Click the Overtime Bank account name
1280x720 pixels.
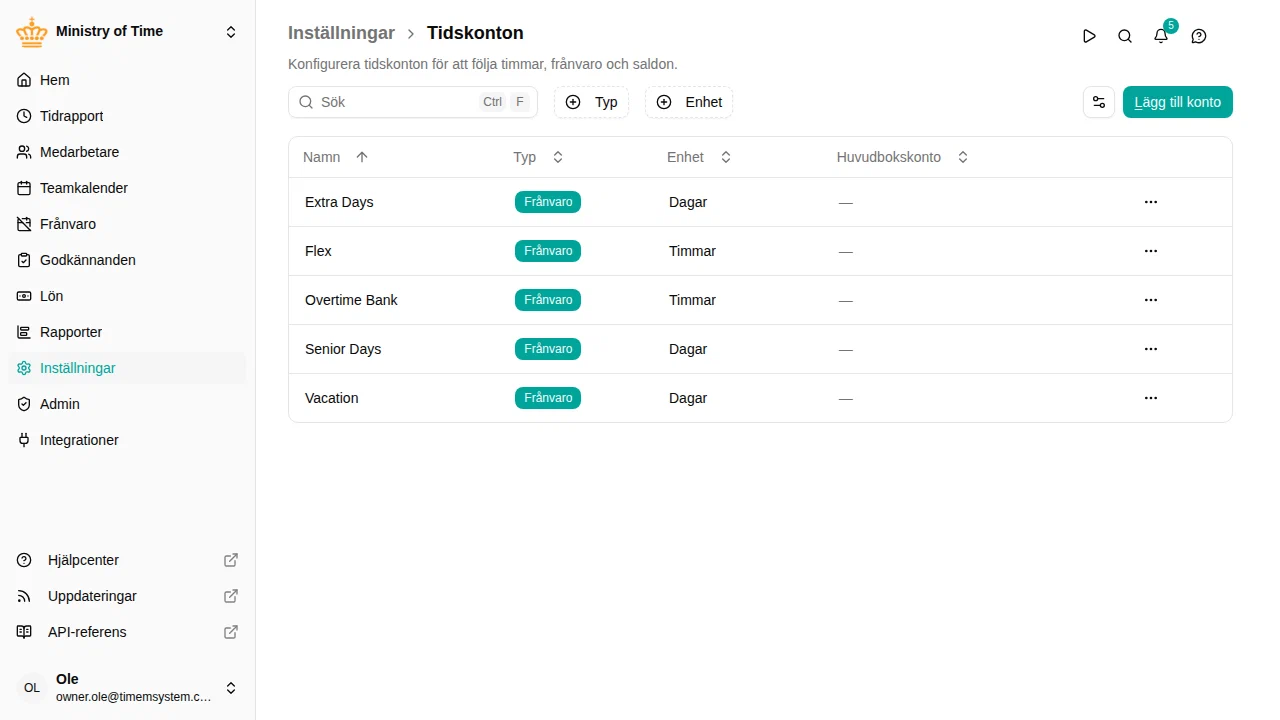tap(351, 300)
